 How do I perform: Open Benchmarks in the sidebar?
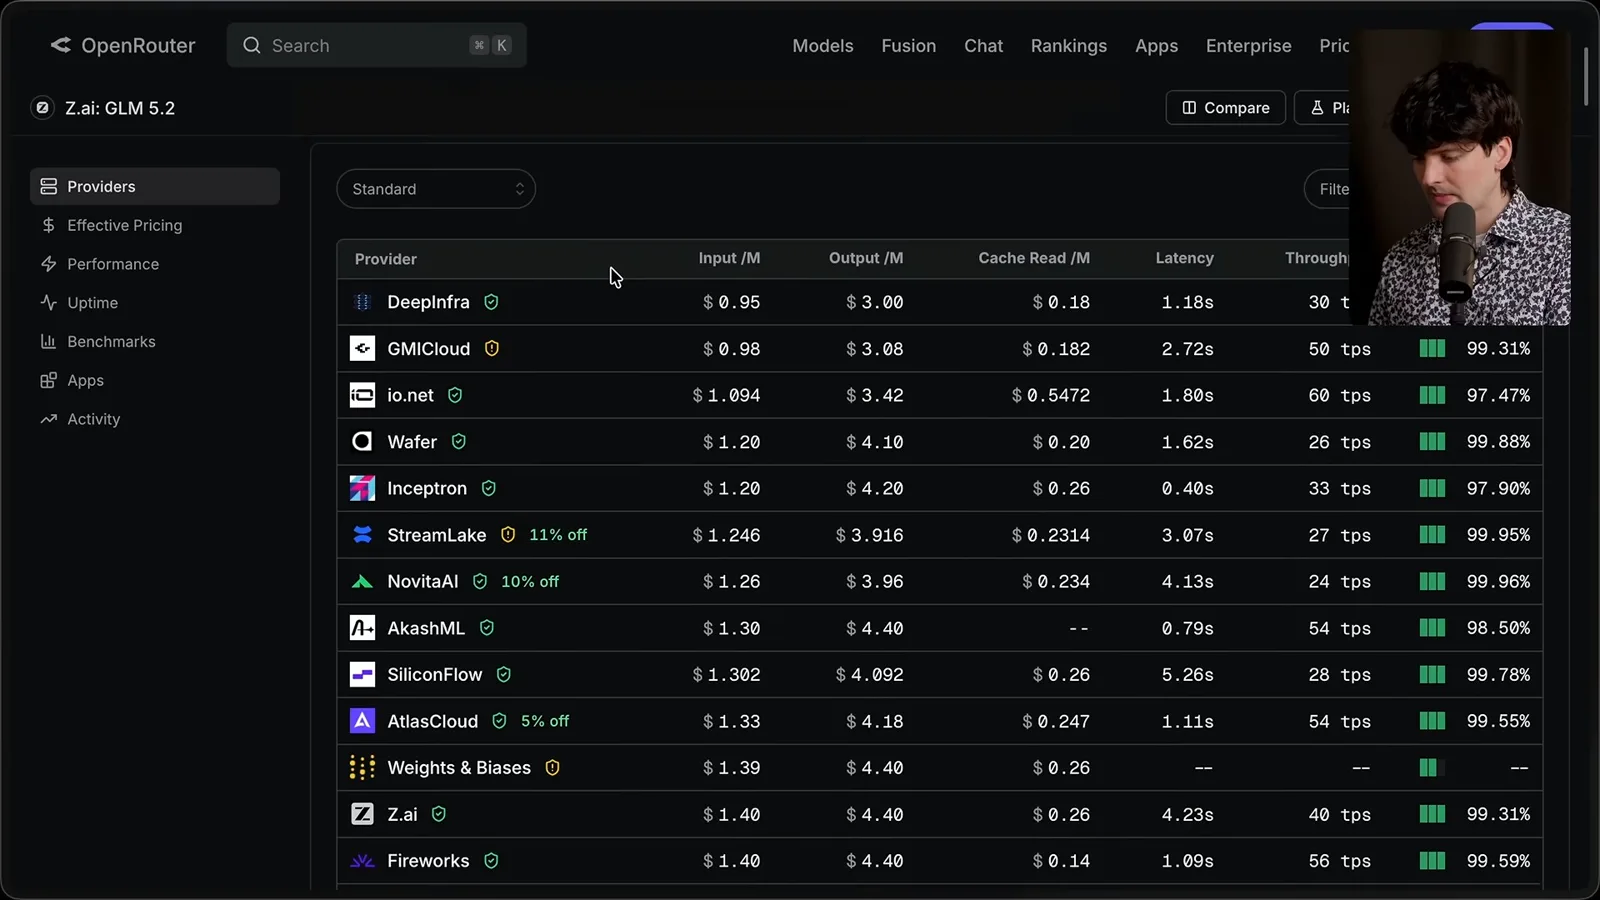tap(155, 341)
